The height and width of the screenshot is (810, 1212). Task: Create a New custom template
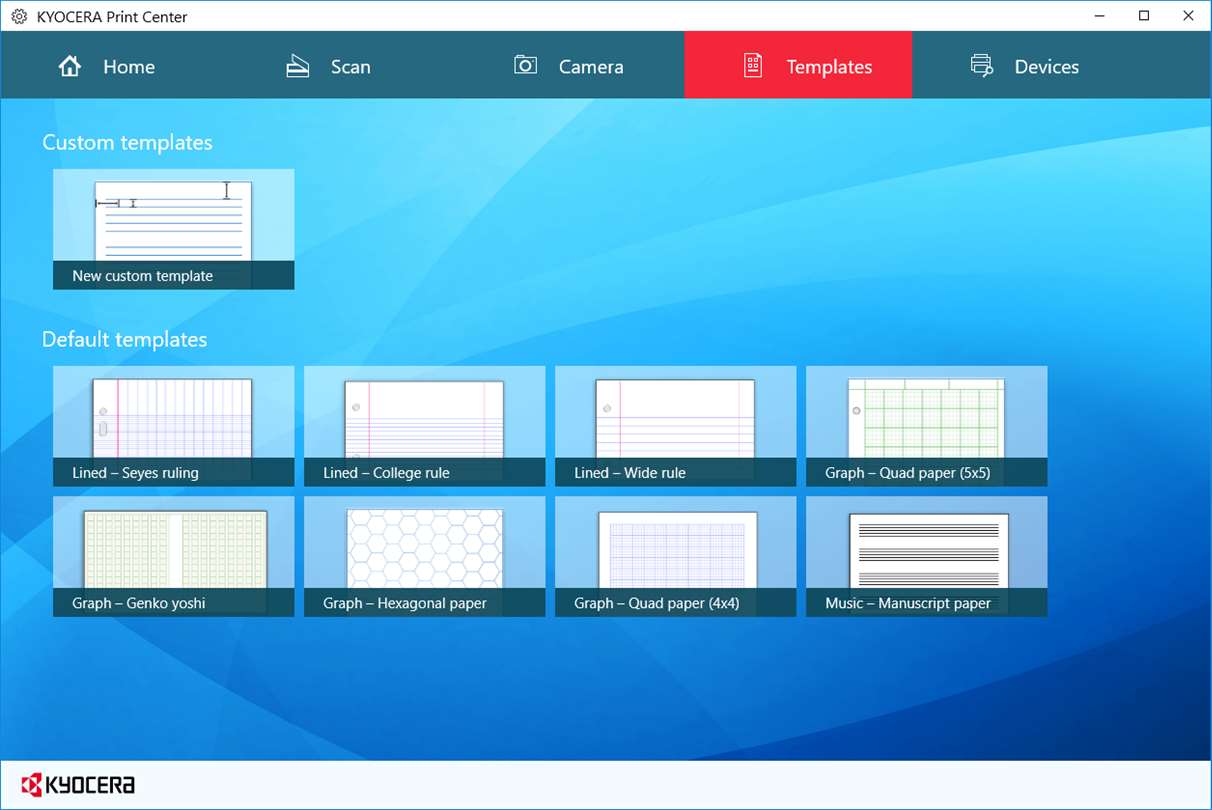pos(174,229)
